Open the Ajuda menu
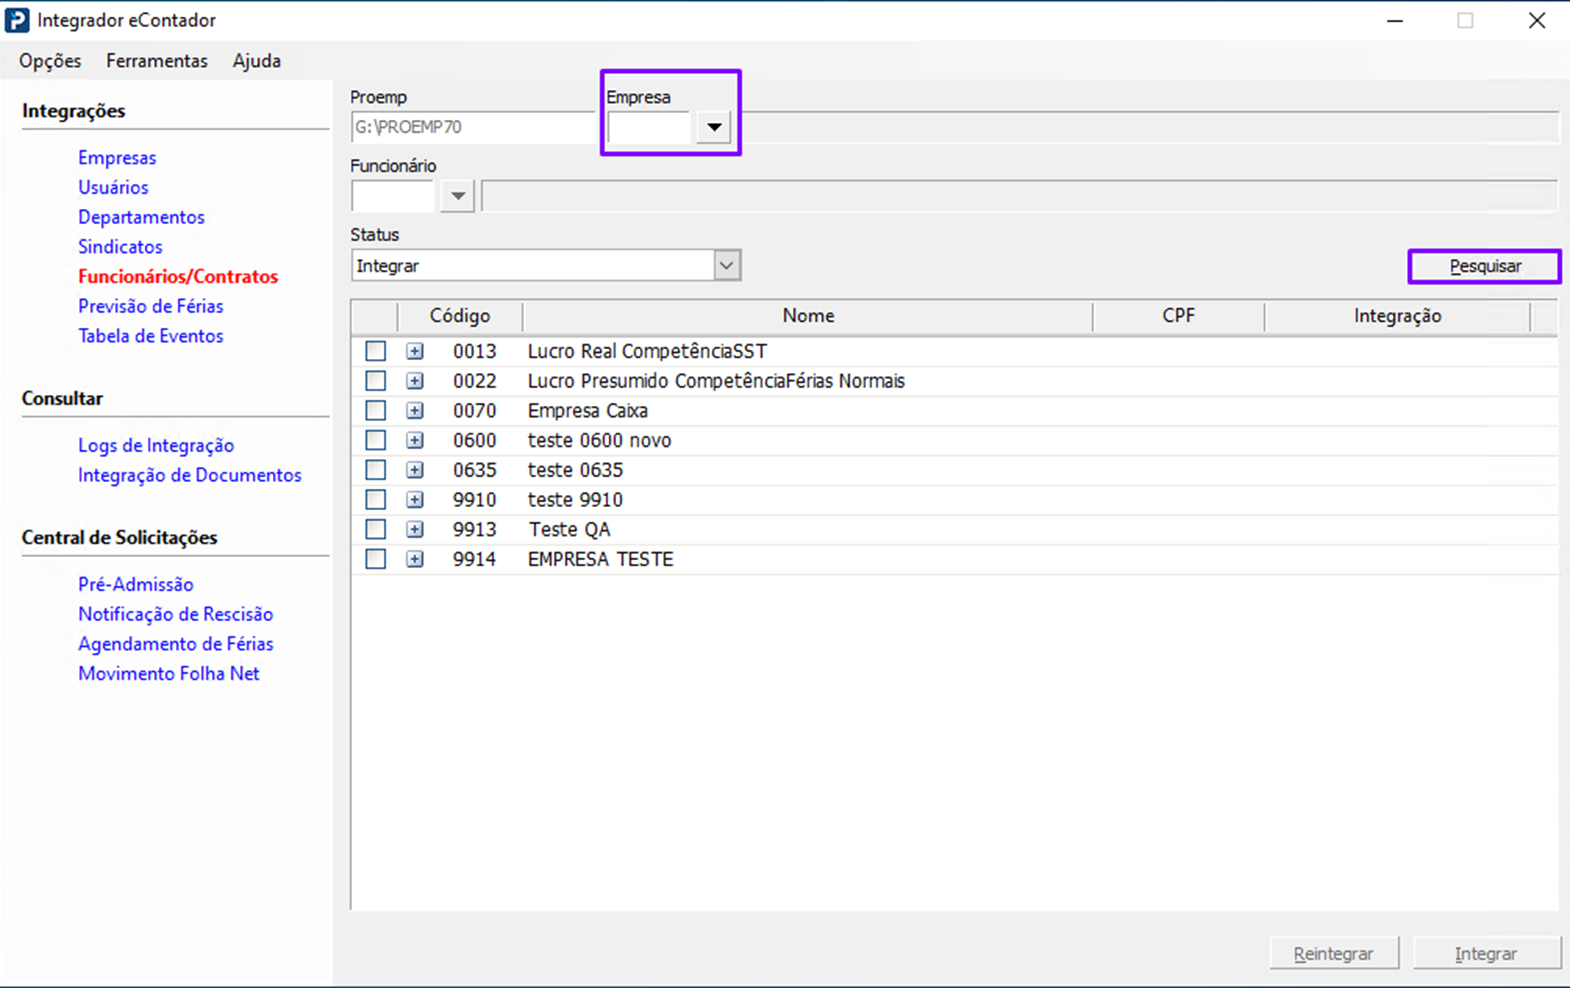Viewport: 1570px width, 988px height. [x=257, y=61]
